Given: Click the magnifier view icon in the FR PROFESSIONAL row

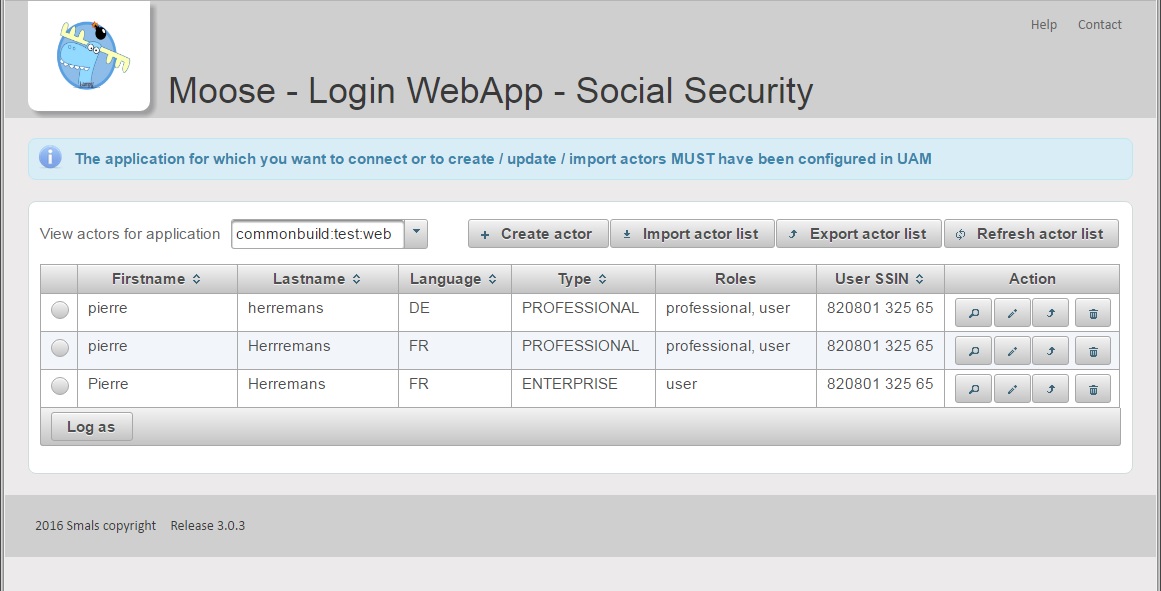Looking at the screenshot, I should point(973,352).
